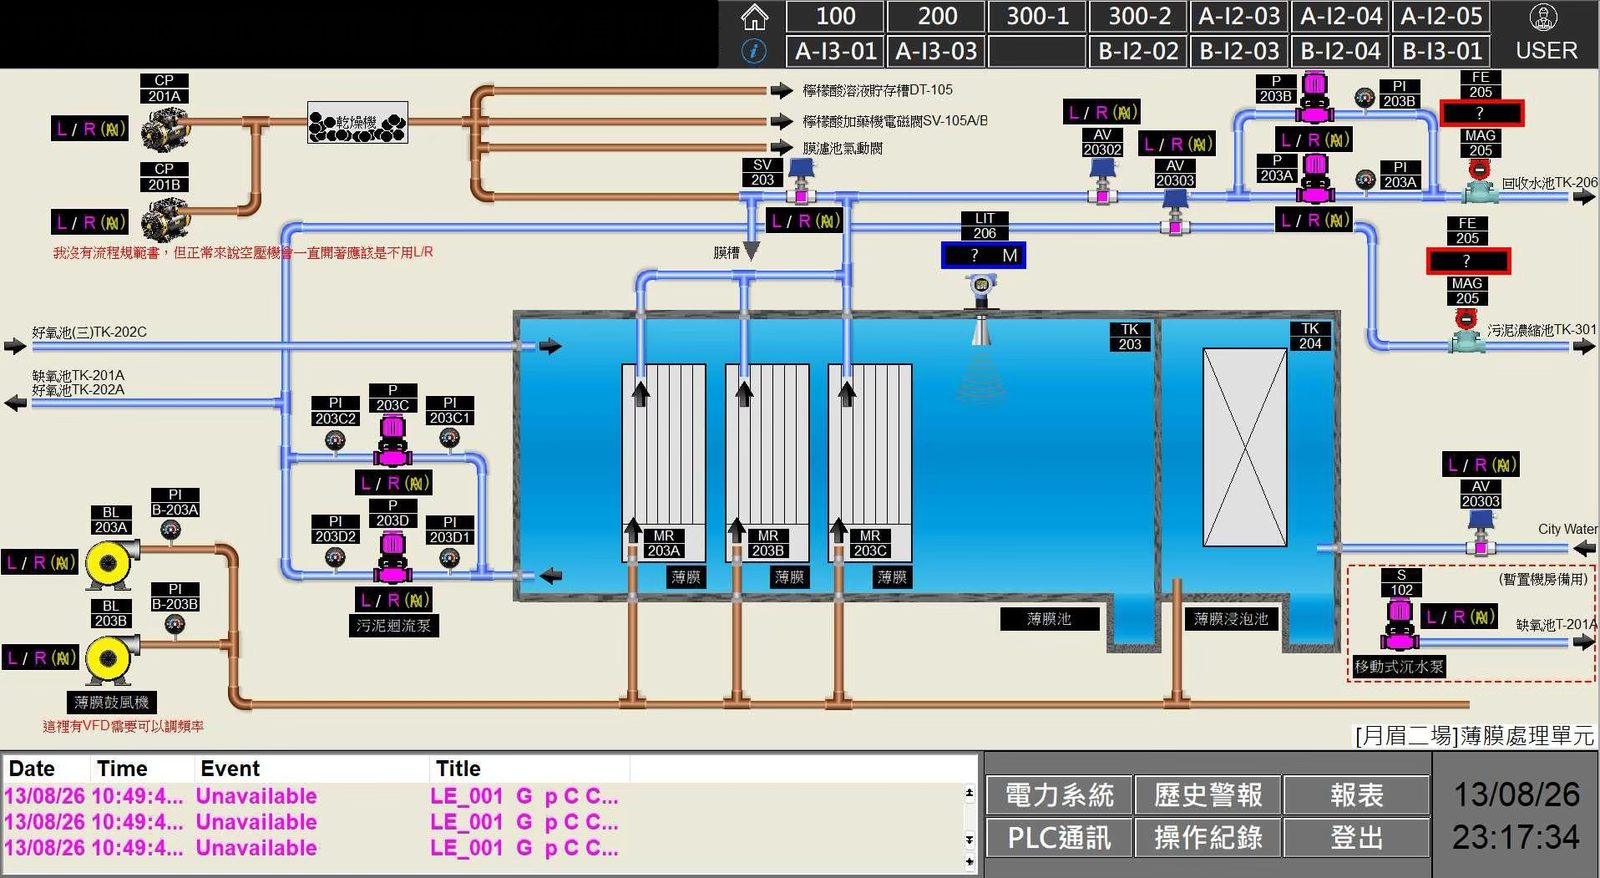
Task: Toggle L/R mode for AV 20302
Action: tap(1102, 112)
